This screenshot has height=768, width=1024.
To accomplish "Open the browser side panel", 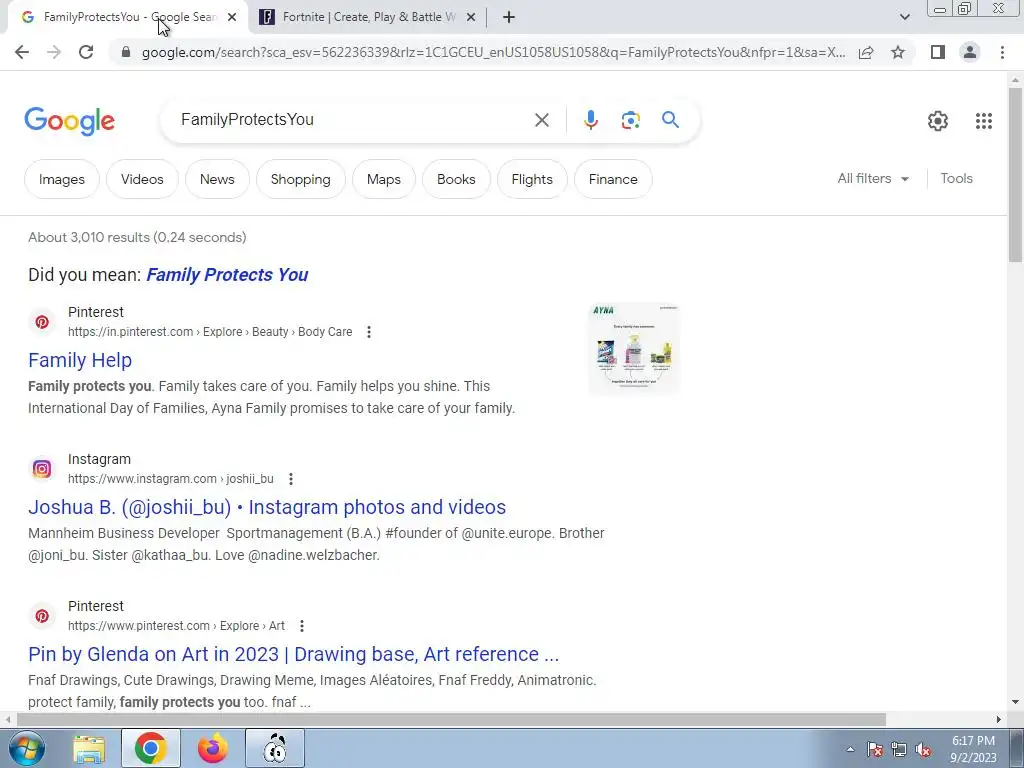I will point(938,52).
